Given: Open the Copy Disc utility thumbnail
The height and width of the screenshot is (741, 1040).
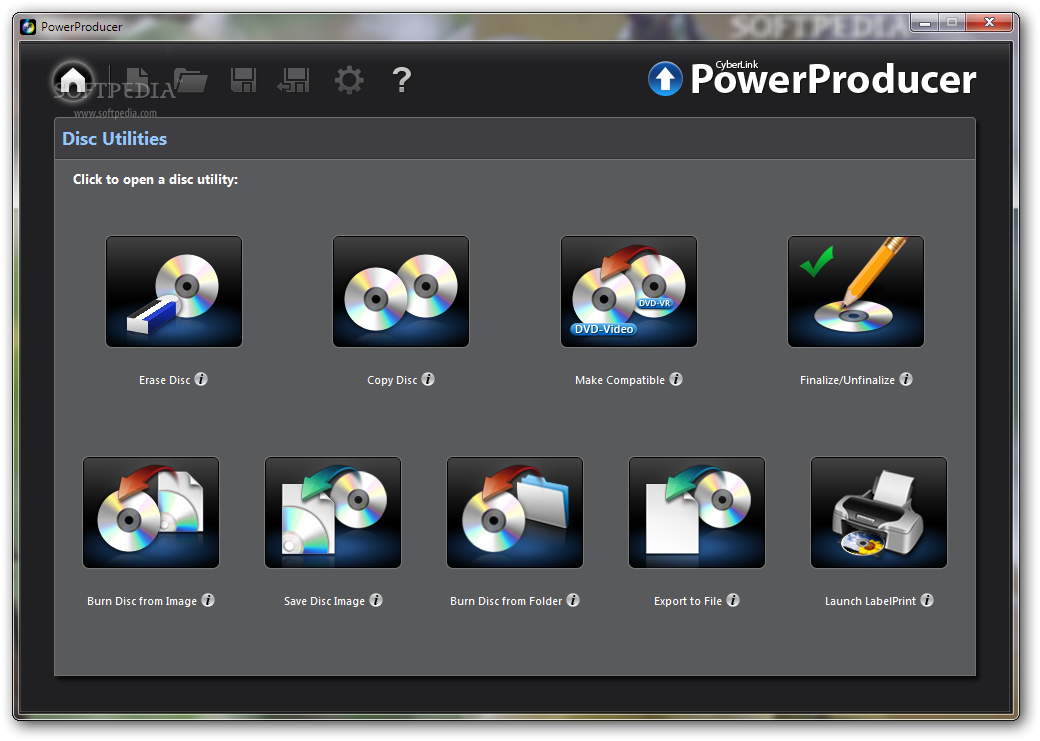Looking at the screenshot, I should tap(401, 291).
